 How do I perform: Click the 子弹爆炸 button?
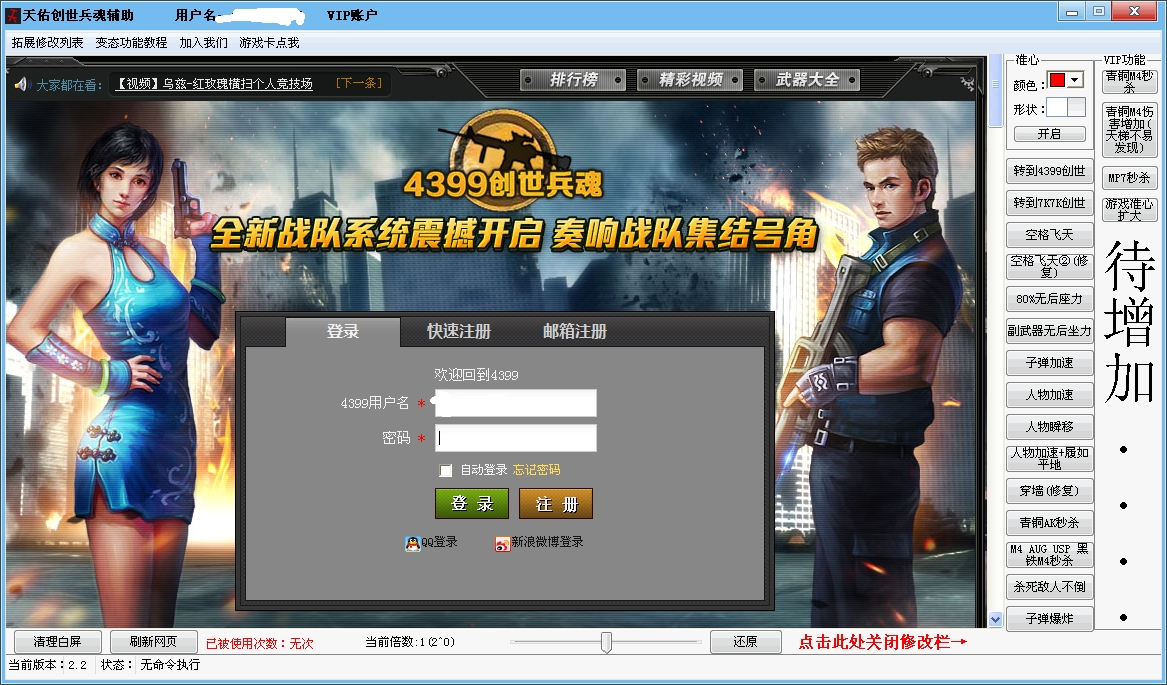[1049, 619]
